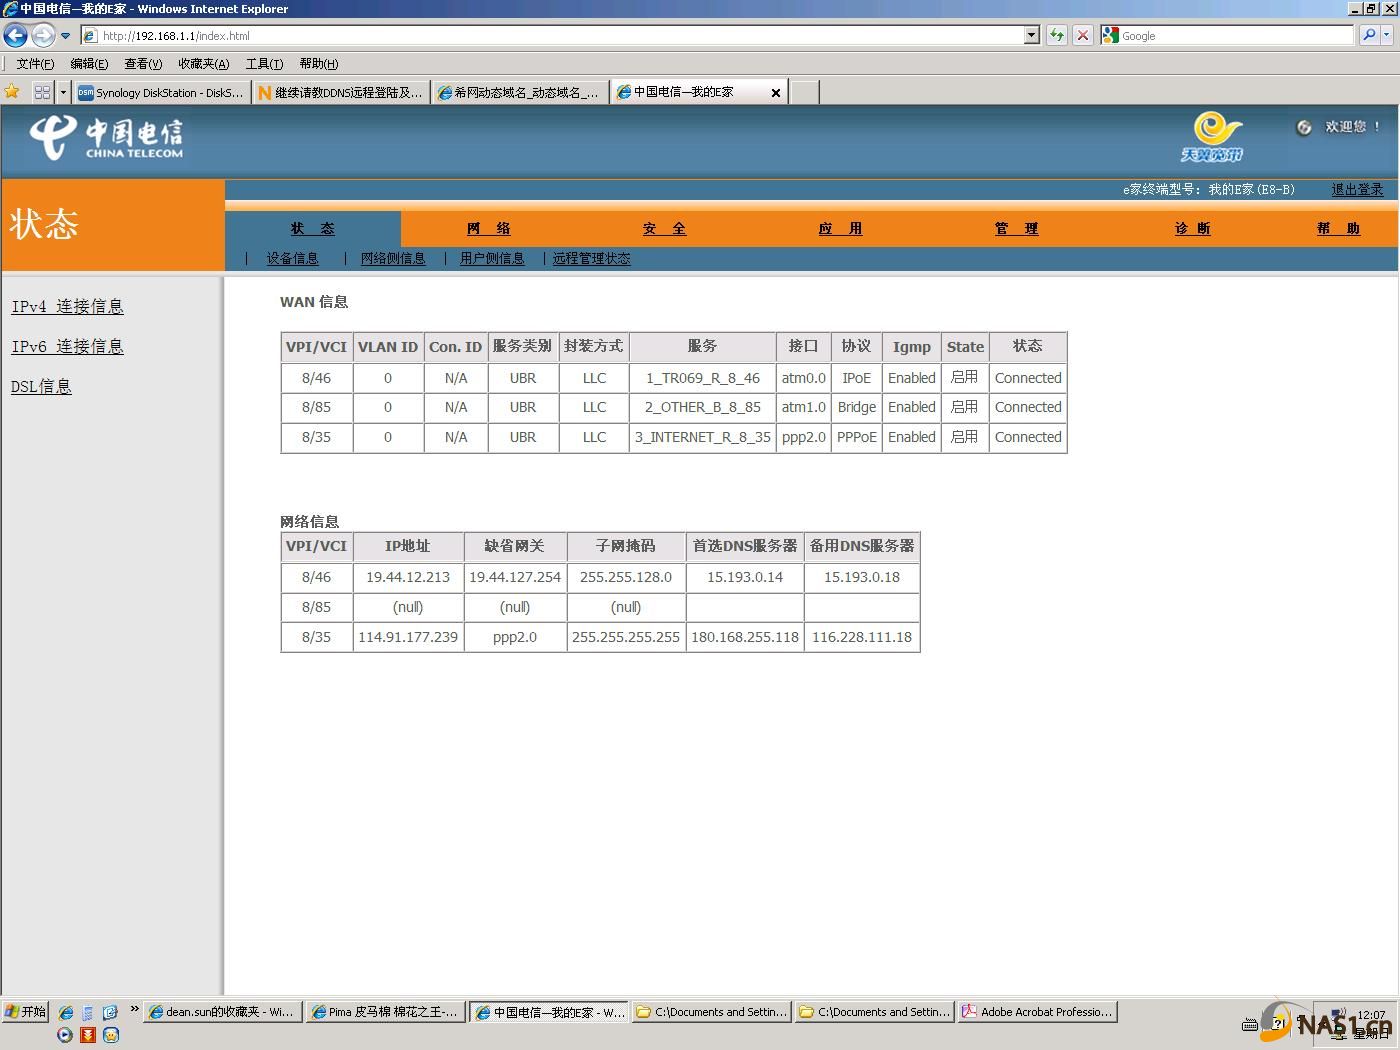This screenshot has width=1400, height=1050.
Task: Switch to Pima 皮马棉 taskbar window
Action: (384, 1012)
